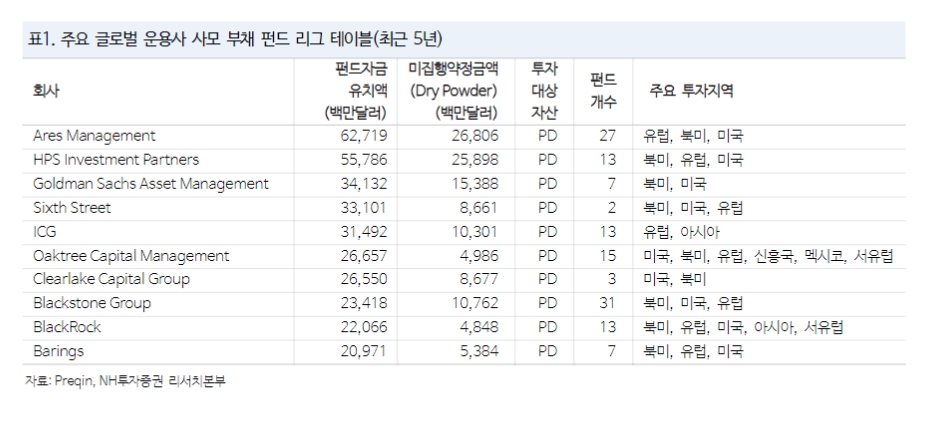Viewport: 933px width, 424px height.
Task: Click fund count 15 in Oaktree row
Action: (x=608, y=256)
